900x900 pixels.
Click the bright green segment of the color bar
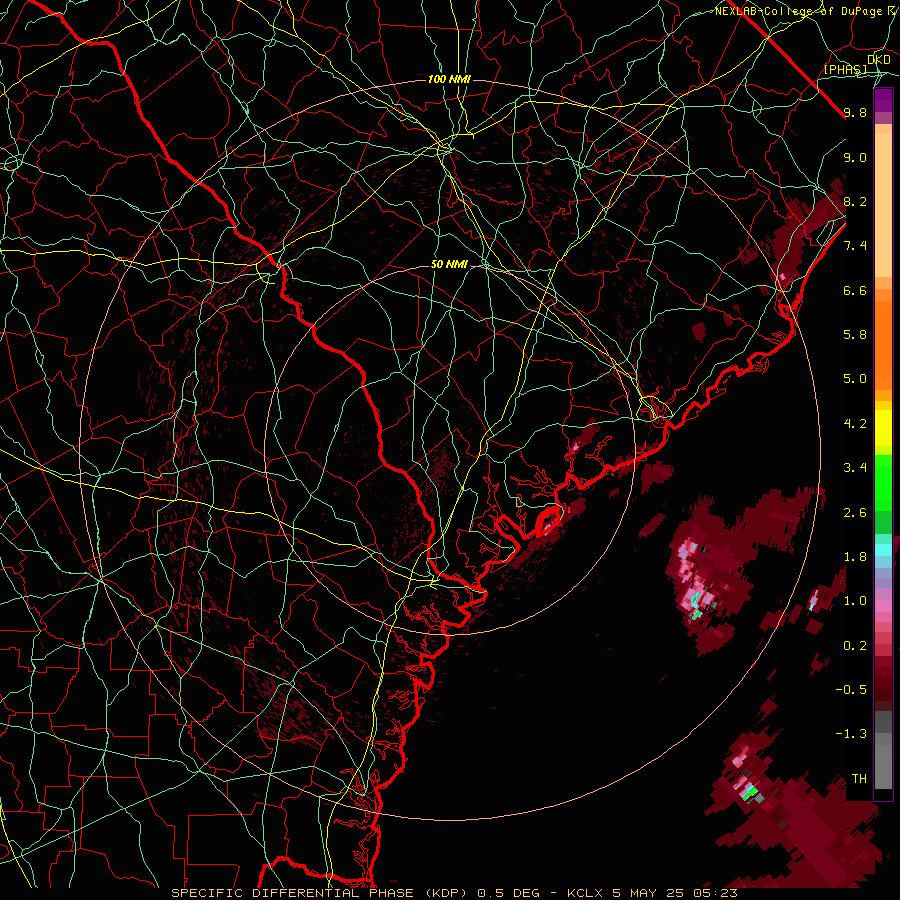coord(883,482)
